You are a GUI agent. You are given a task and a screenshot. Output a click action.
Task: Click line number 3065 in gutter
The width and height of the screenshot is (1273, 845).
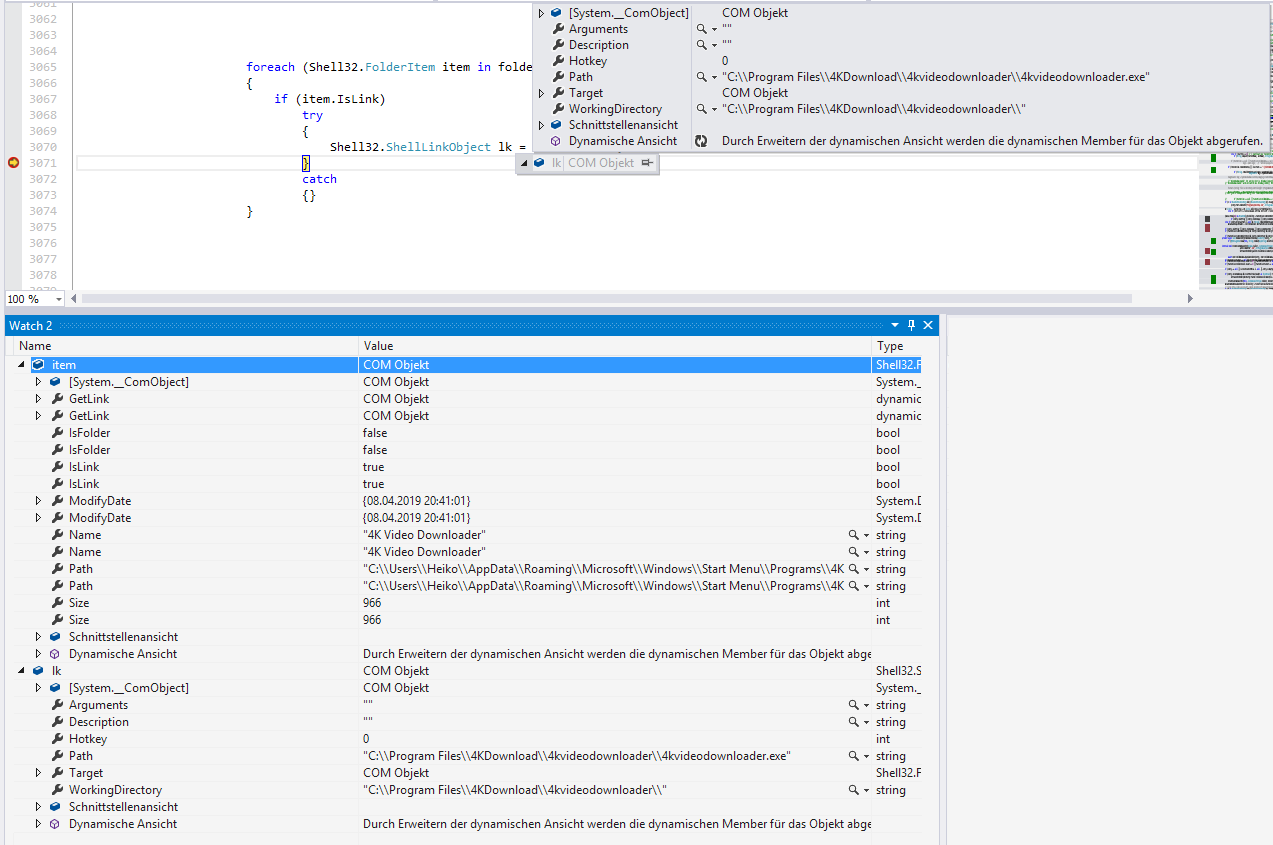click(43, 67)
